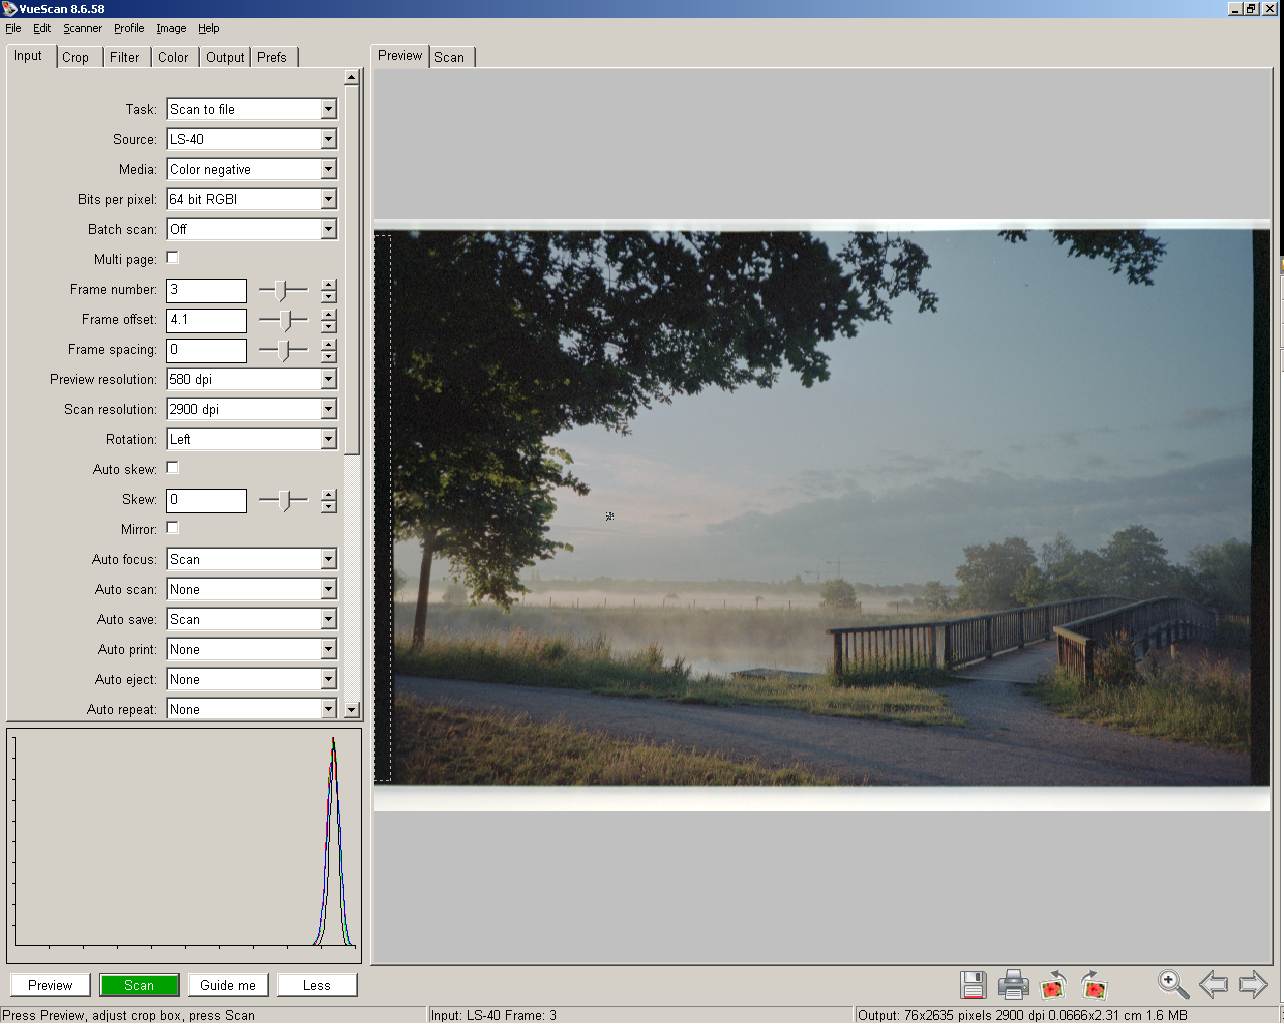Viewport: 1284px width, 1024px height.
Task: Click the settings panel scroll up arrow
Action: [x=351, y=77]
